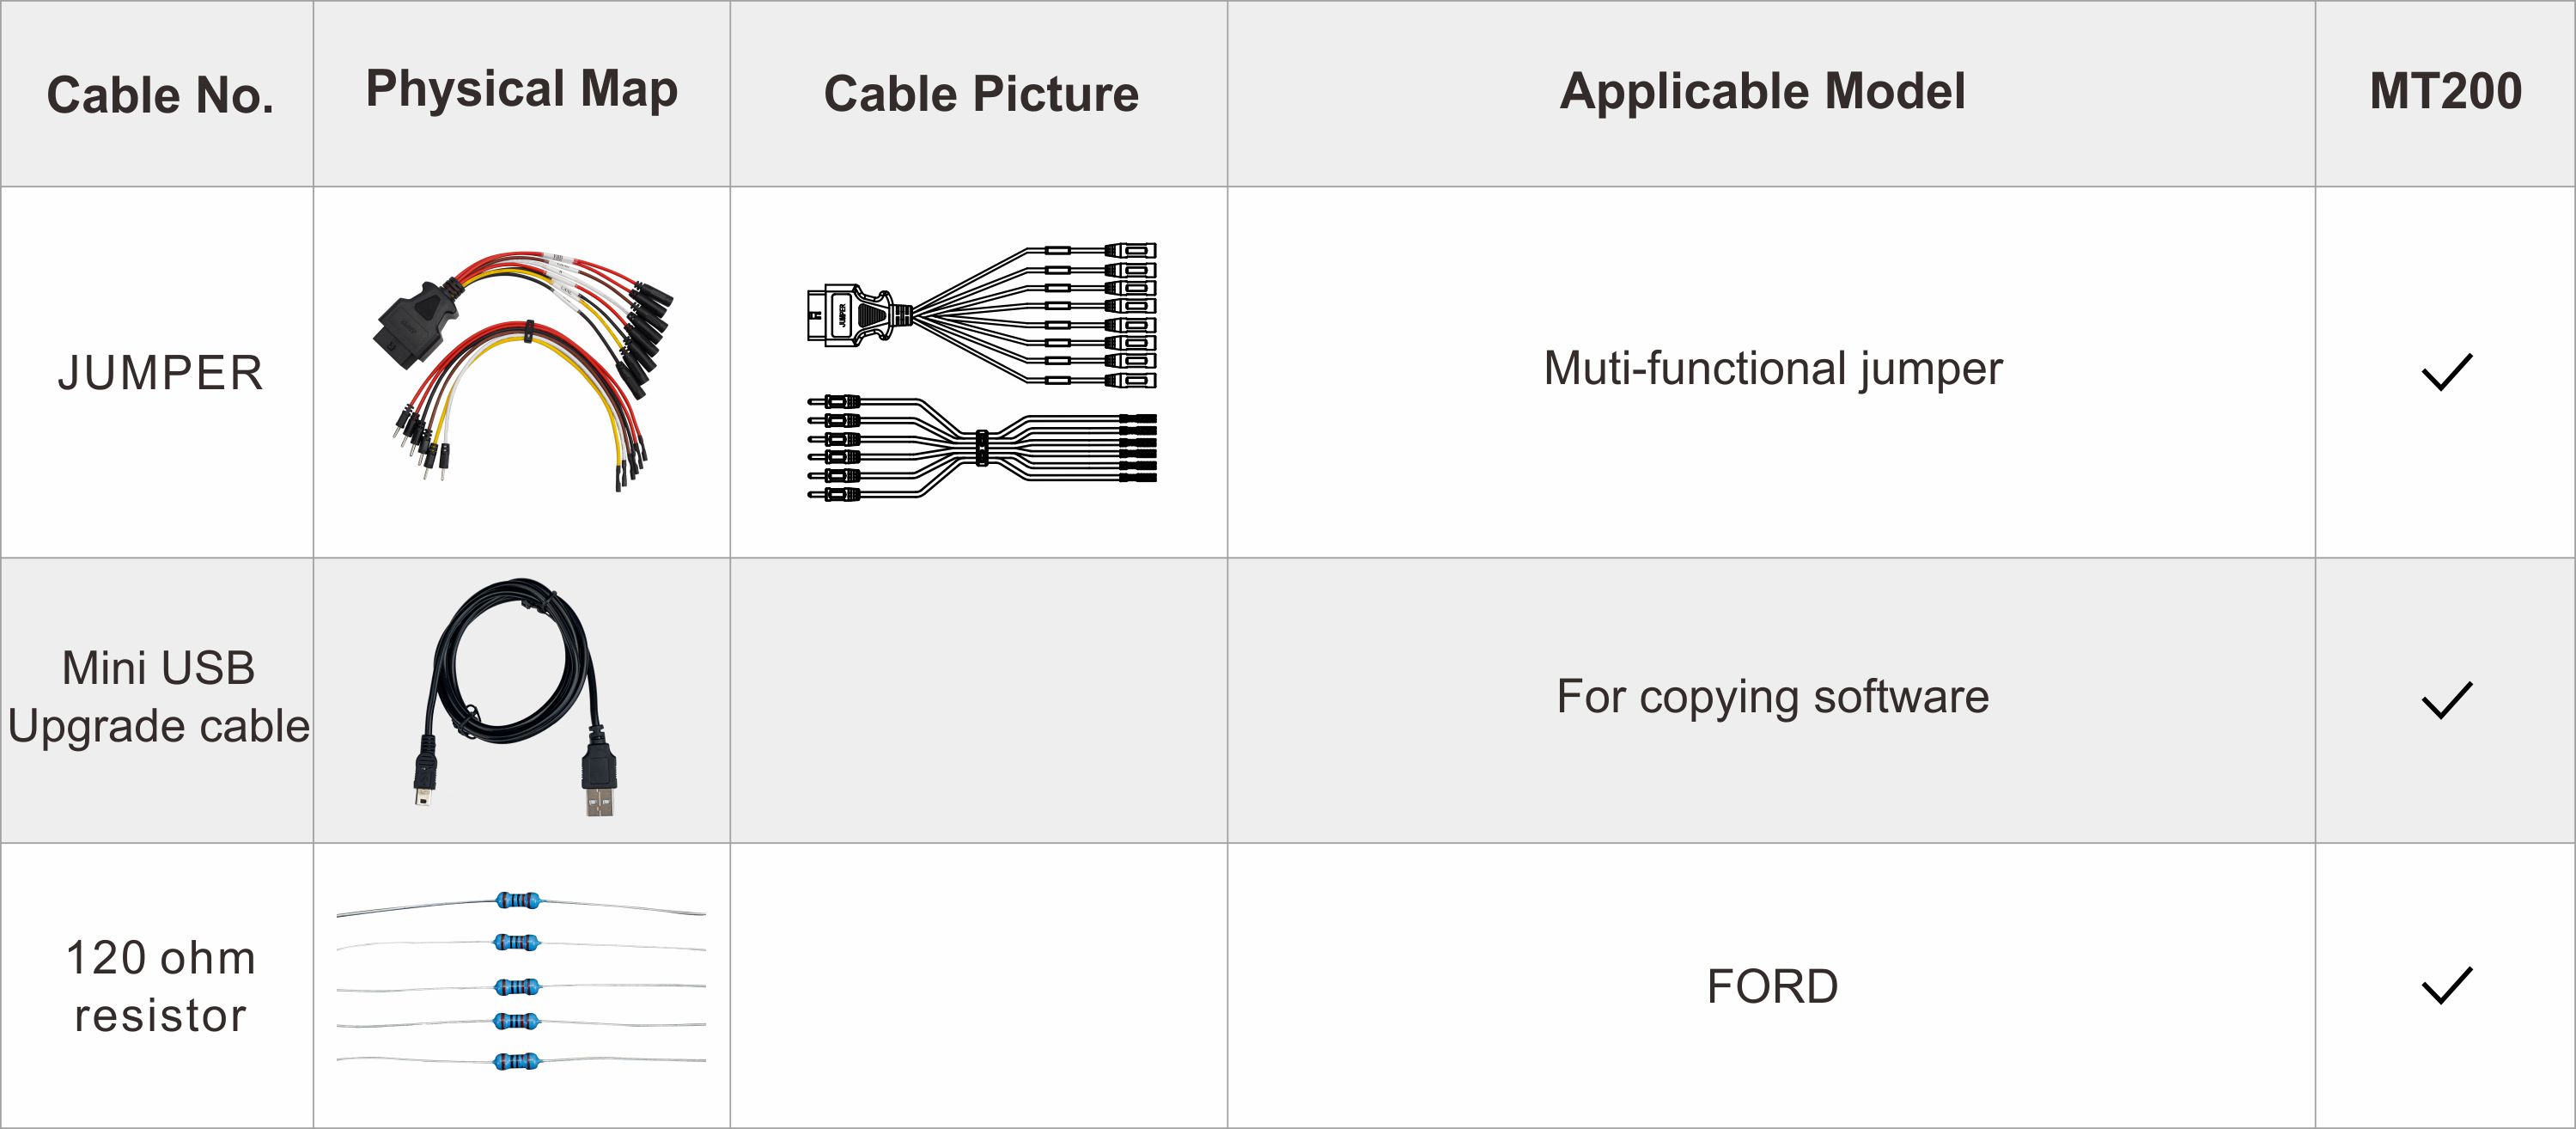The width and height of the screenshot is (2576, 1129).
Task: Click the Mini USB cable row checkmark
Action: pyautogui.click(x=2446, y=700)
